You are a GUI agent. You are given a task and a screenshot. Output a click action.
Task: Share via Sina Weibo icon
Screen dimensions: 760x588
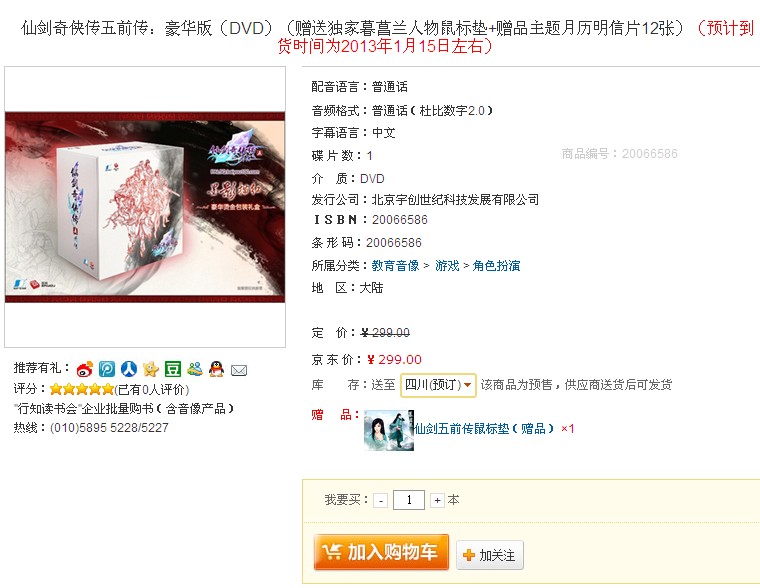pyautogui.click(x=84, y=369)
